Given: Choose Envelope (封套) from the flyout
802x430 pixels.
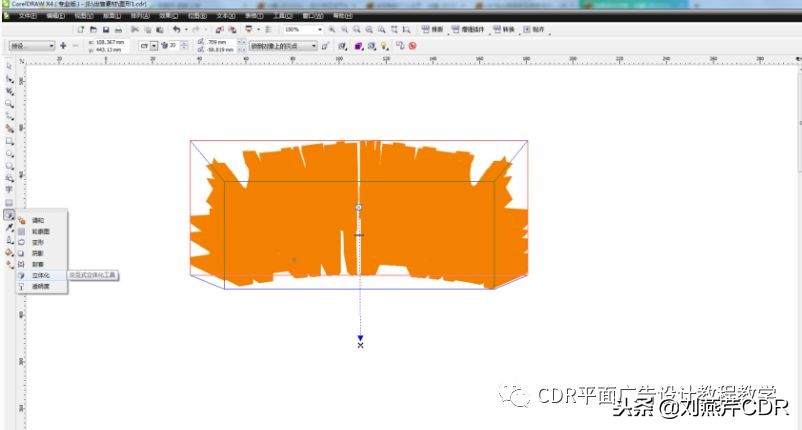Looking at the screenshot, I should (x=41, y=264).
